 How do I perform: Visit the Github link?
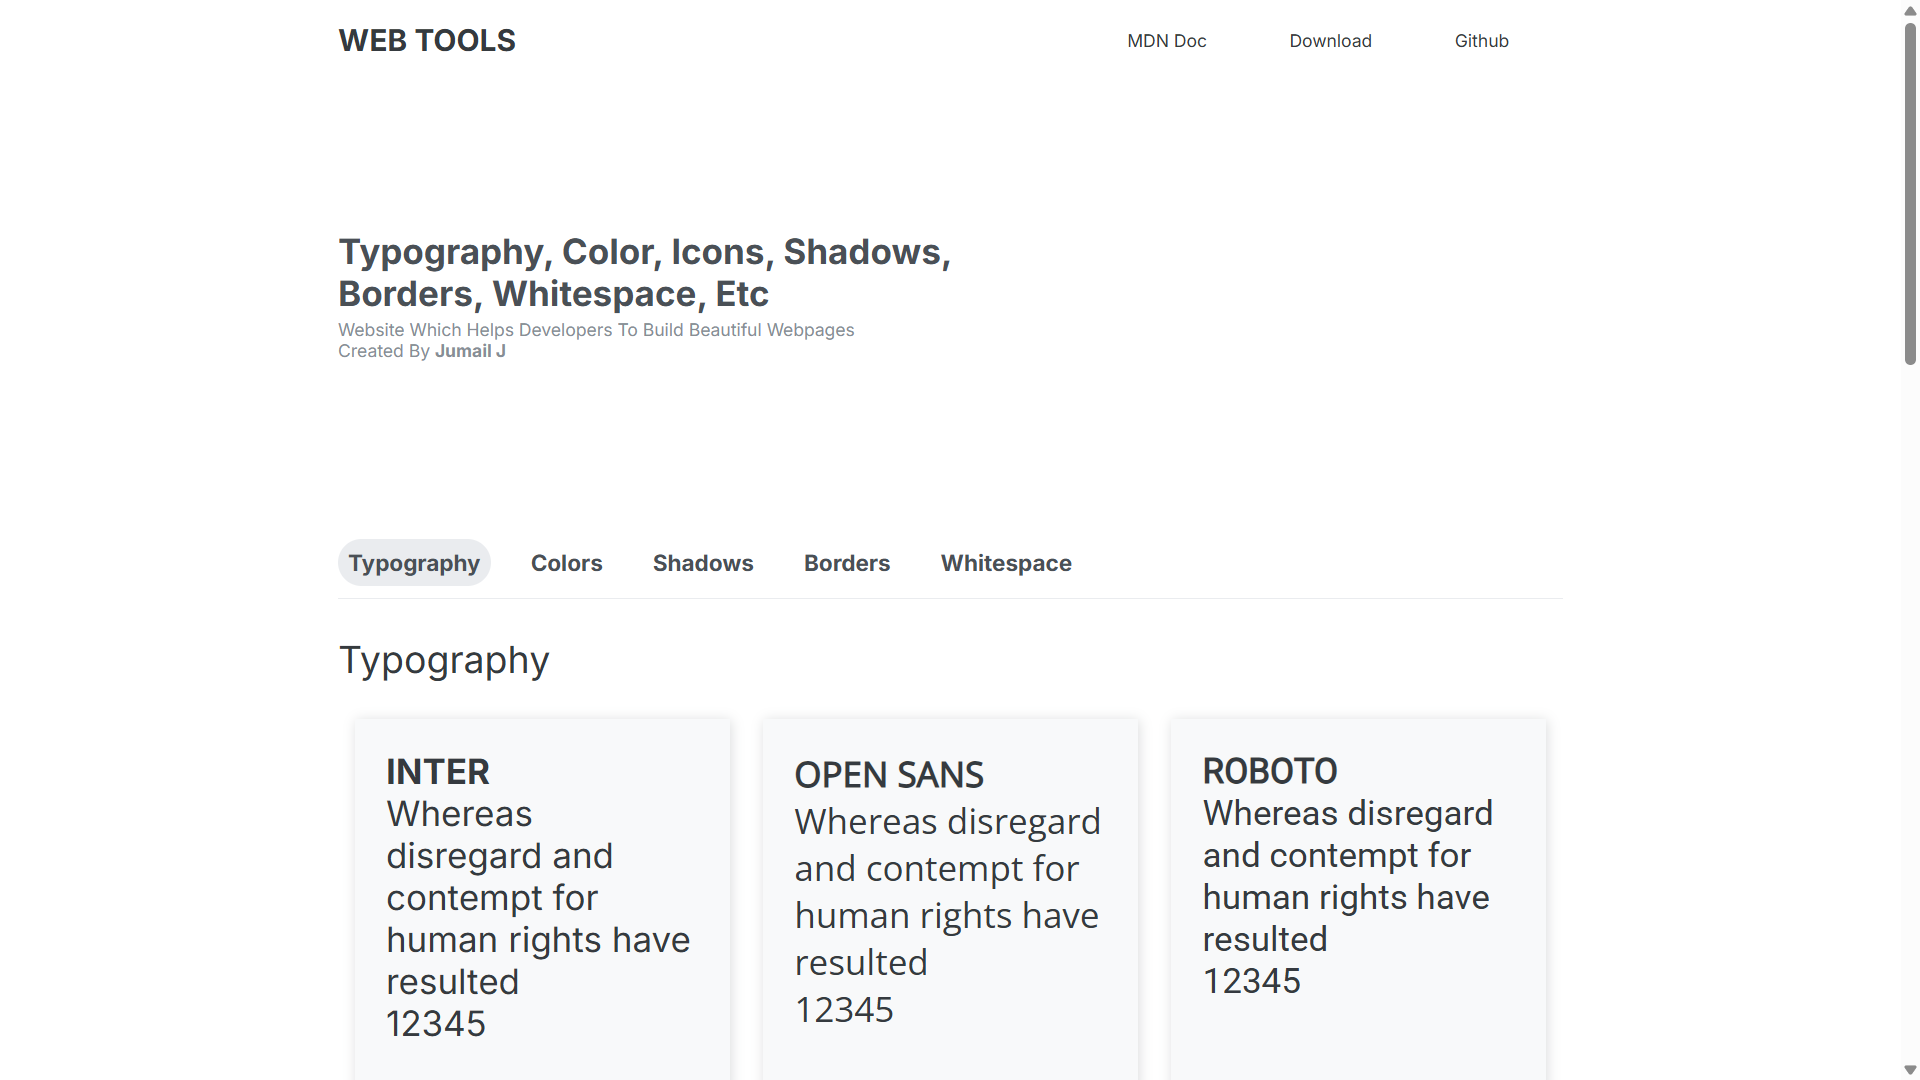pos(1481,41)
